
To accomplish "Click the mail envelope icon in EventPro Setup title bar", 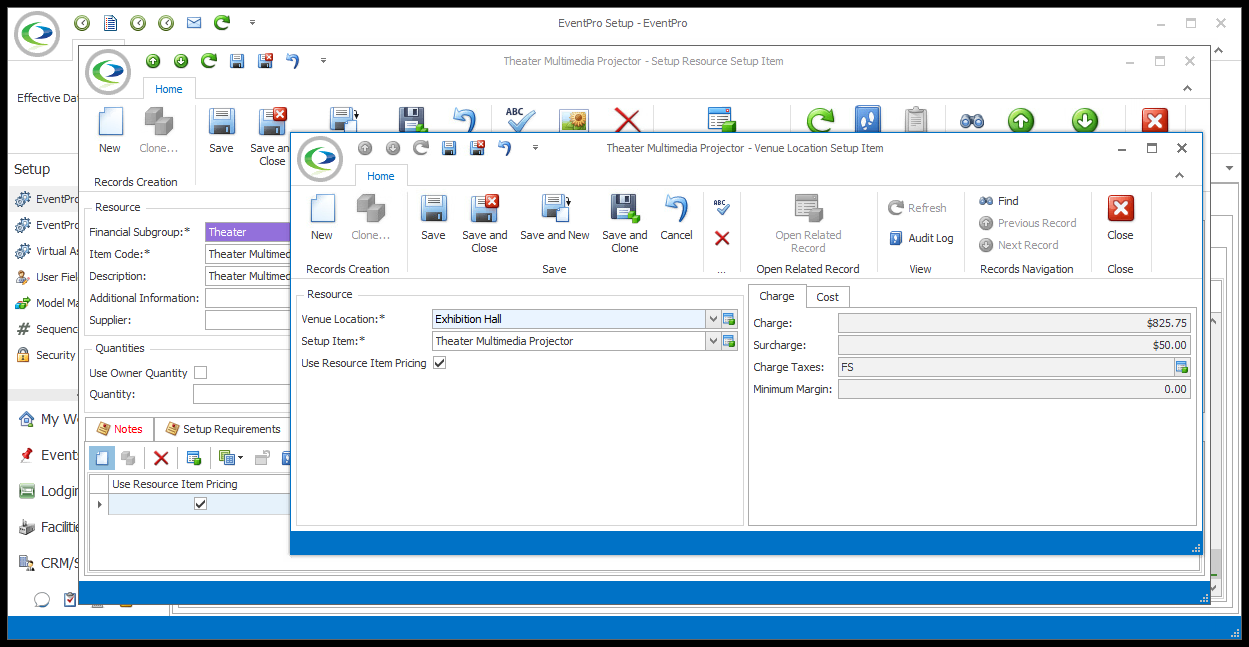I will pyautogui.click(x=194, y=22).
